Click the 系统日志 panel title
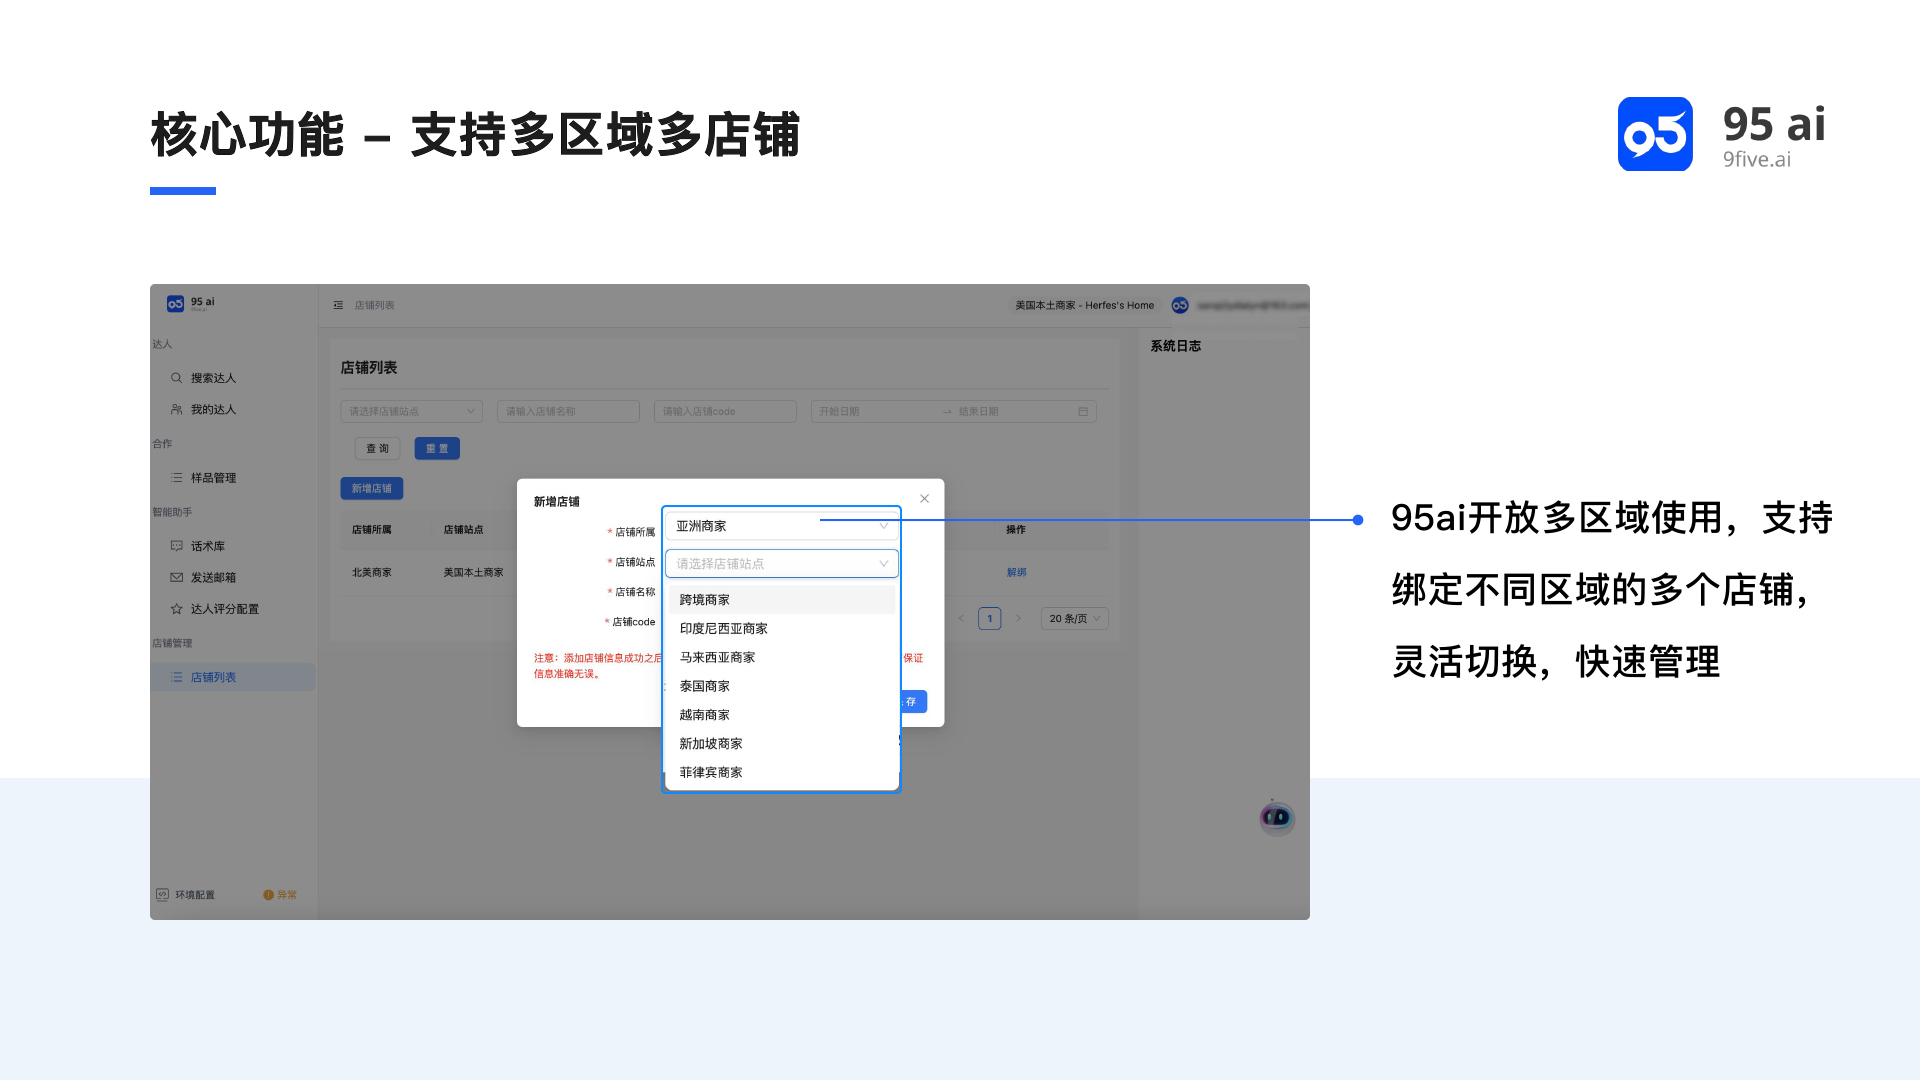Viewport: 1920px width, 1080px height. (1176, 346)
